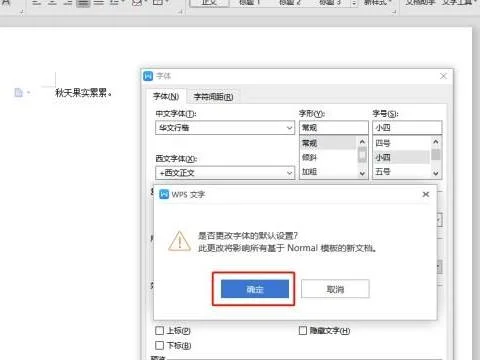Viewport: 480px width, 360px height.
Task: Open the paragraph group dialog launcher in the ribbon
Action: point(180,12)
